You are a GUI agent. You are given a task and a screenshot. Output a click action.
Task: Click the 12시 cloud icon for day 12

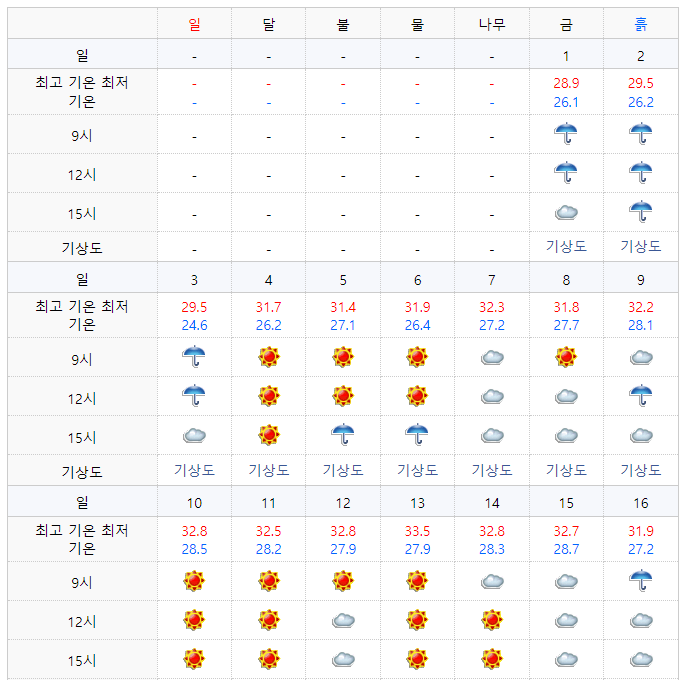click(x=343, y=621)
